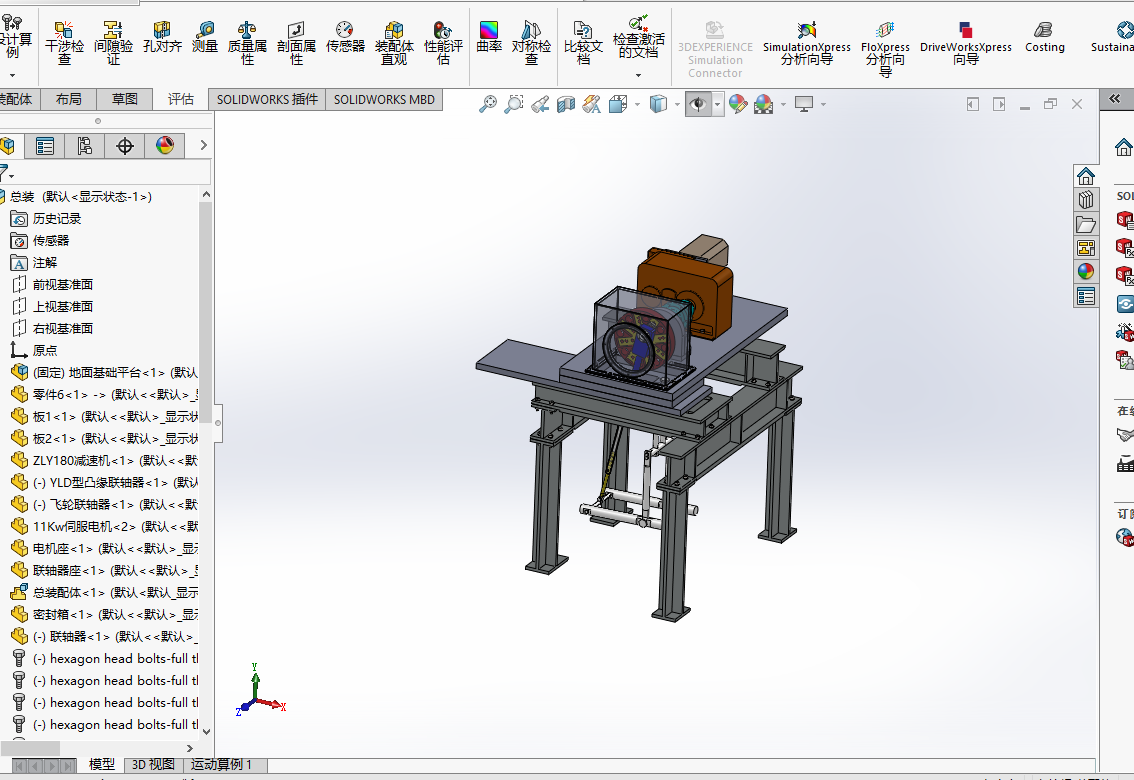Open DriveWorksXpress wizard
This screenshot has height=780, width=1134.
(x=965, y=43)
